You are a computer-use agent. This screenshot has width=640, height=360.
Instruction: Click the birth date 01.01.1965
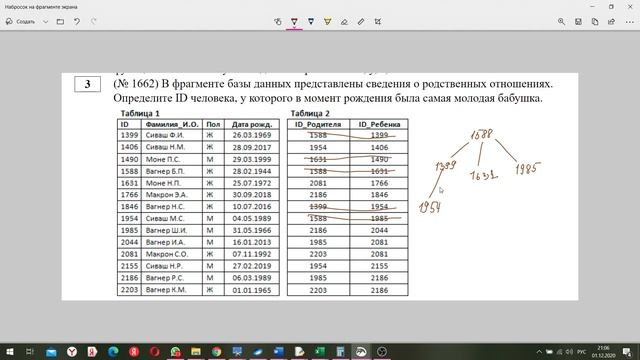(252, 290)
